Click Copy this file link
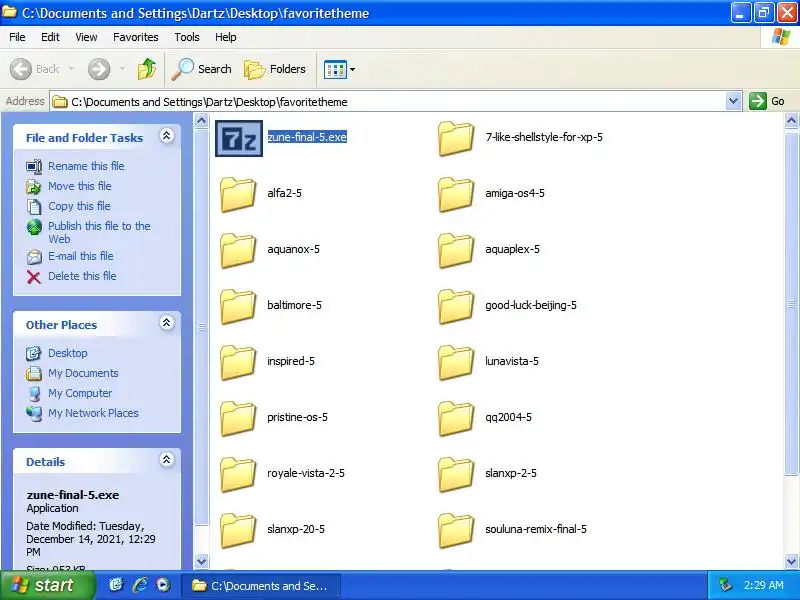This screenshot has height=600, width=800. (x=79, y=206)
